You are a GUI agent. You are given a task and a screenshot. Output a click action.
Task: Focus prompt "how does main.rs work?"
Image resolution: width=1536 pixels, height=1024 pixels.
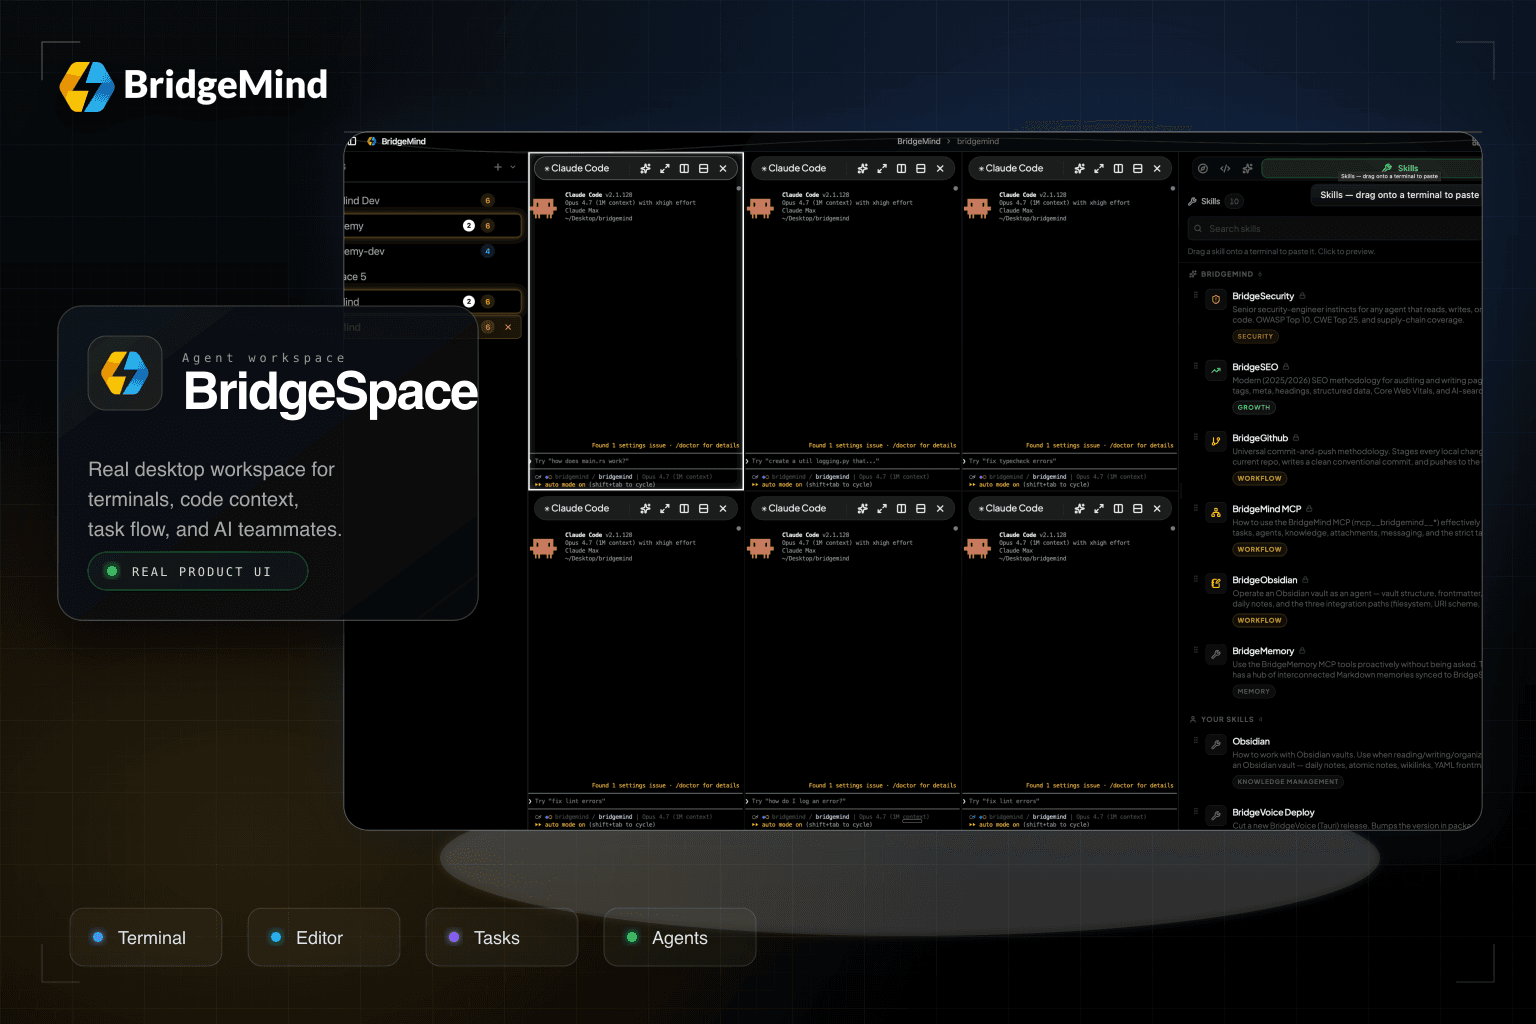click(x=636, y=461)
